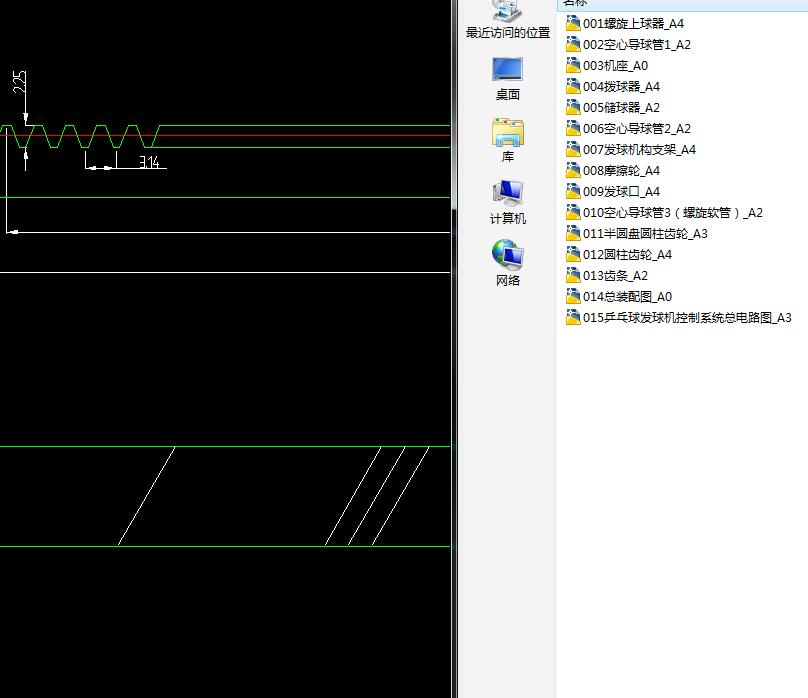Select the Computer (计算机) sidebar icon
The image size is (808, 698).
click(508, 202)
